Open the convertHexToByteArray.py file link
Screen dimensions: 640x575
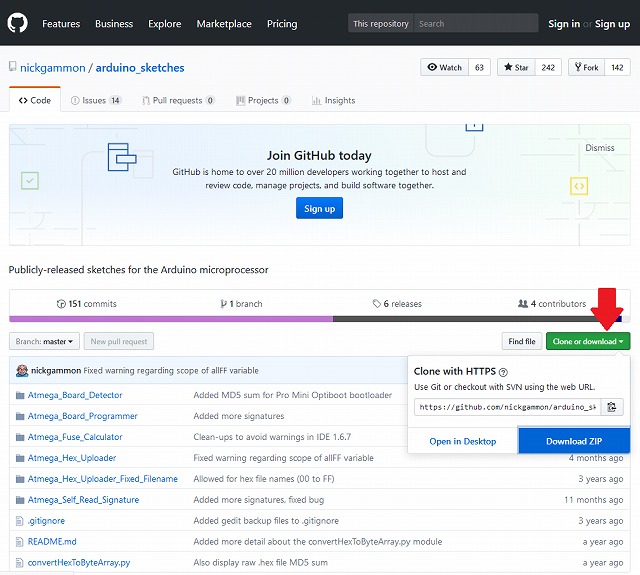[x=79, y=563]
